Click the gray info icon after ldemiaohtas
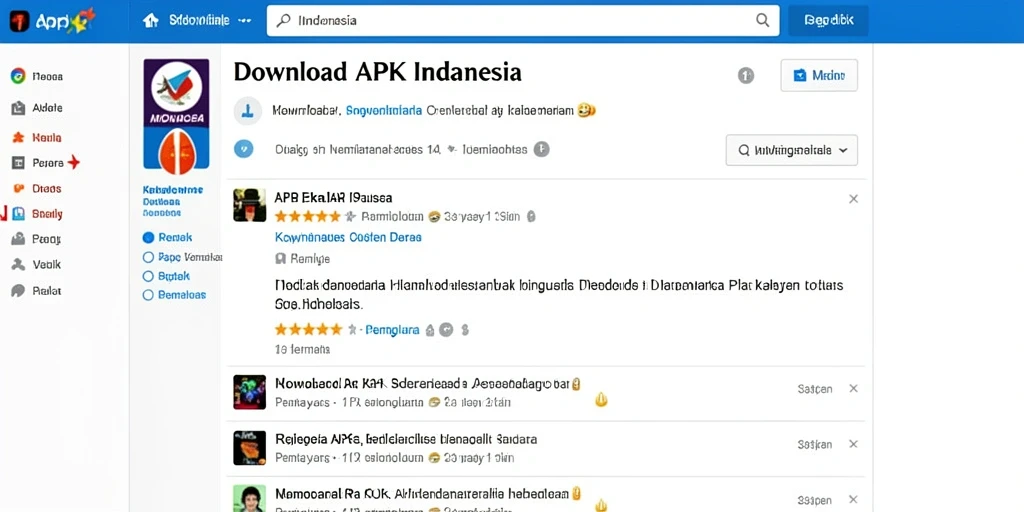The width and height of the screenshot is (1024, 512). tap(541, 150)
